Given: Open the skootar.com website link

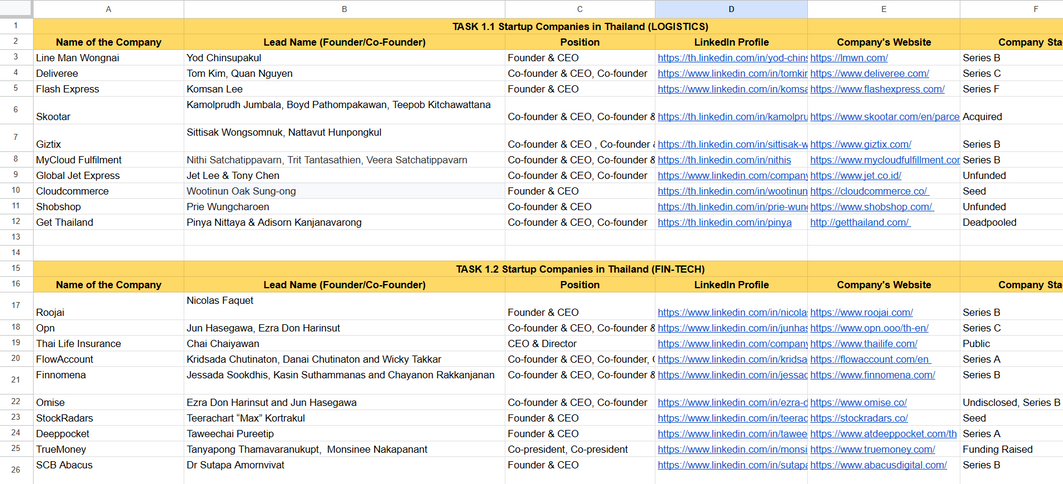Looking at the screenshot, I should [x=885, y=117].
